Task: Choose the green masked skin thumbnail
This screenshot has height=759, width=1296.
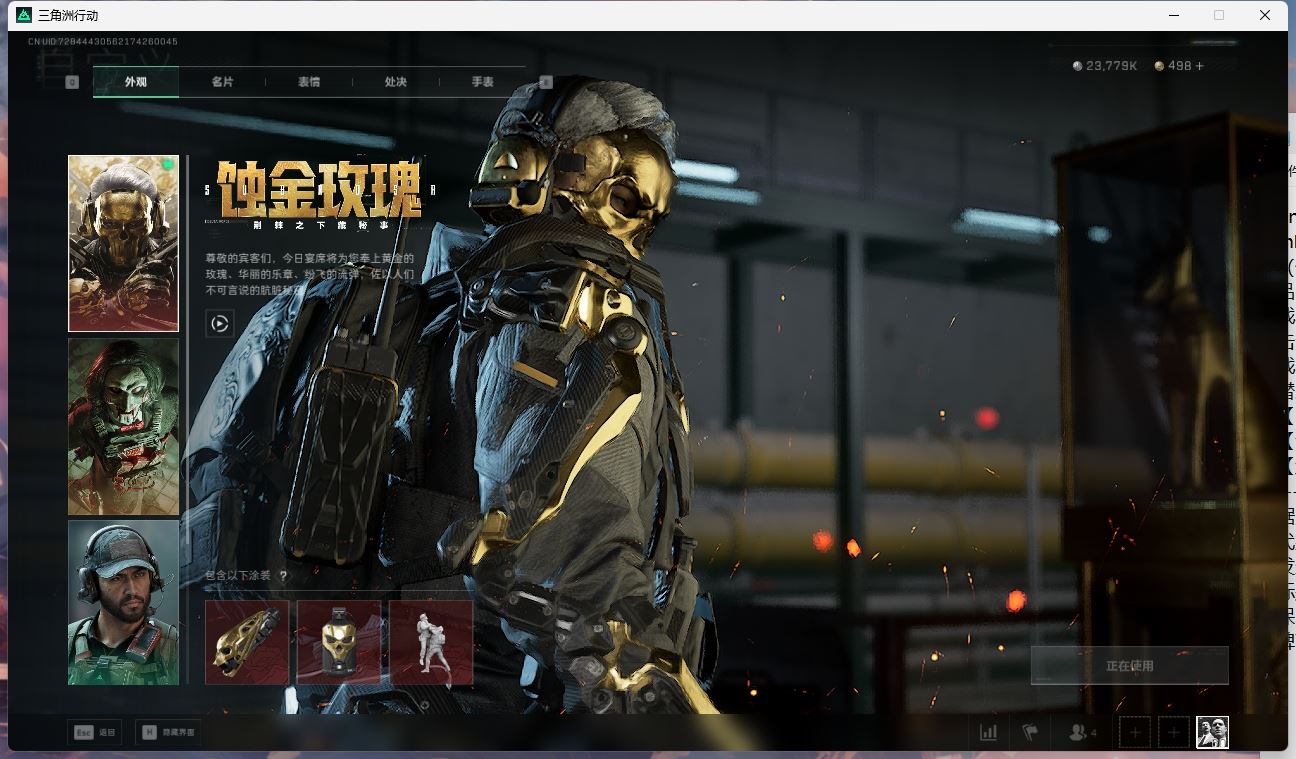Action: coord(123,427)
